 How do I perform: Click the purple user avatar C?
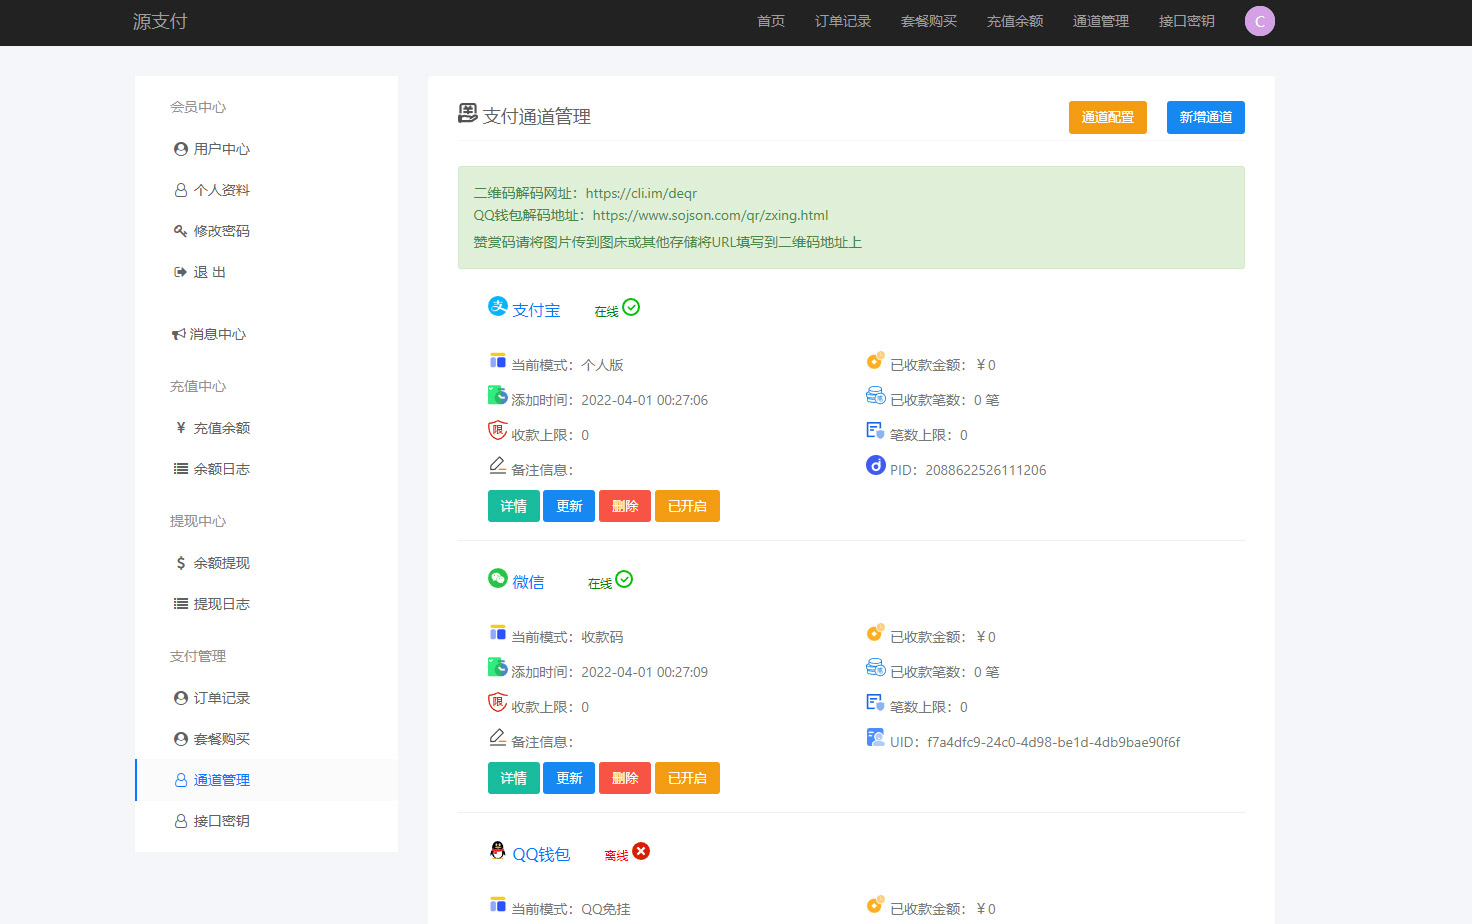point(1260,21)
